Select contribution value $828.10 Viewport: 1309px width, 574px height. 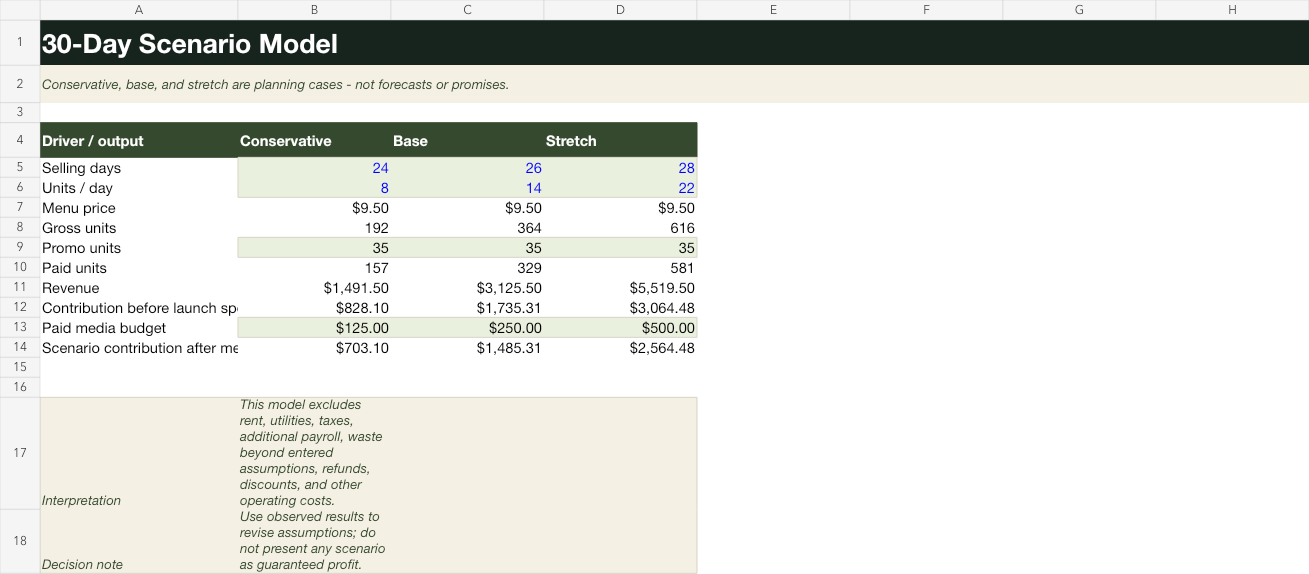coord(314,308)
